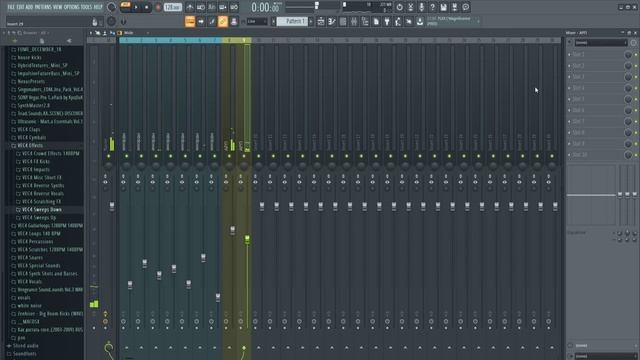Open the Wide mixer layout dropdown
640x360 pixels.
tap(136, 33)
